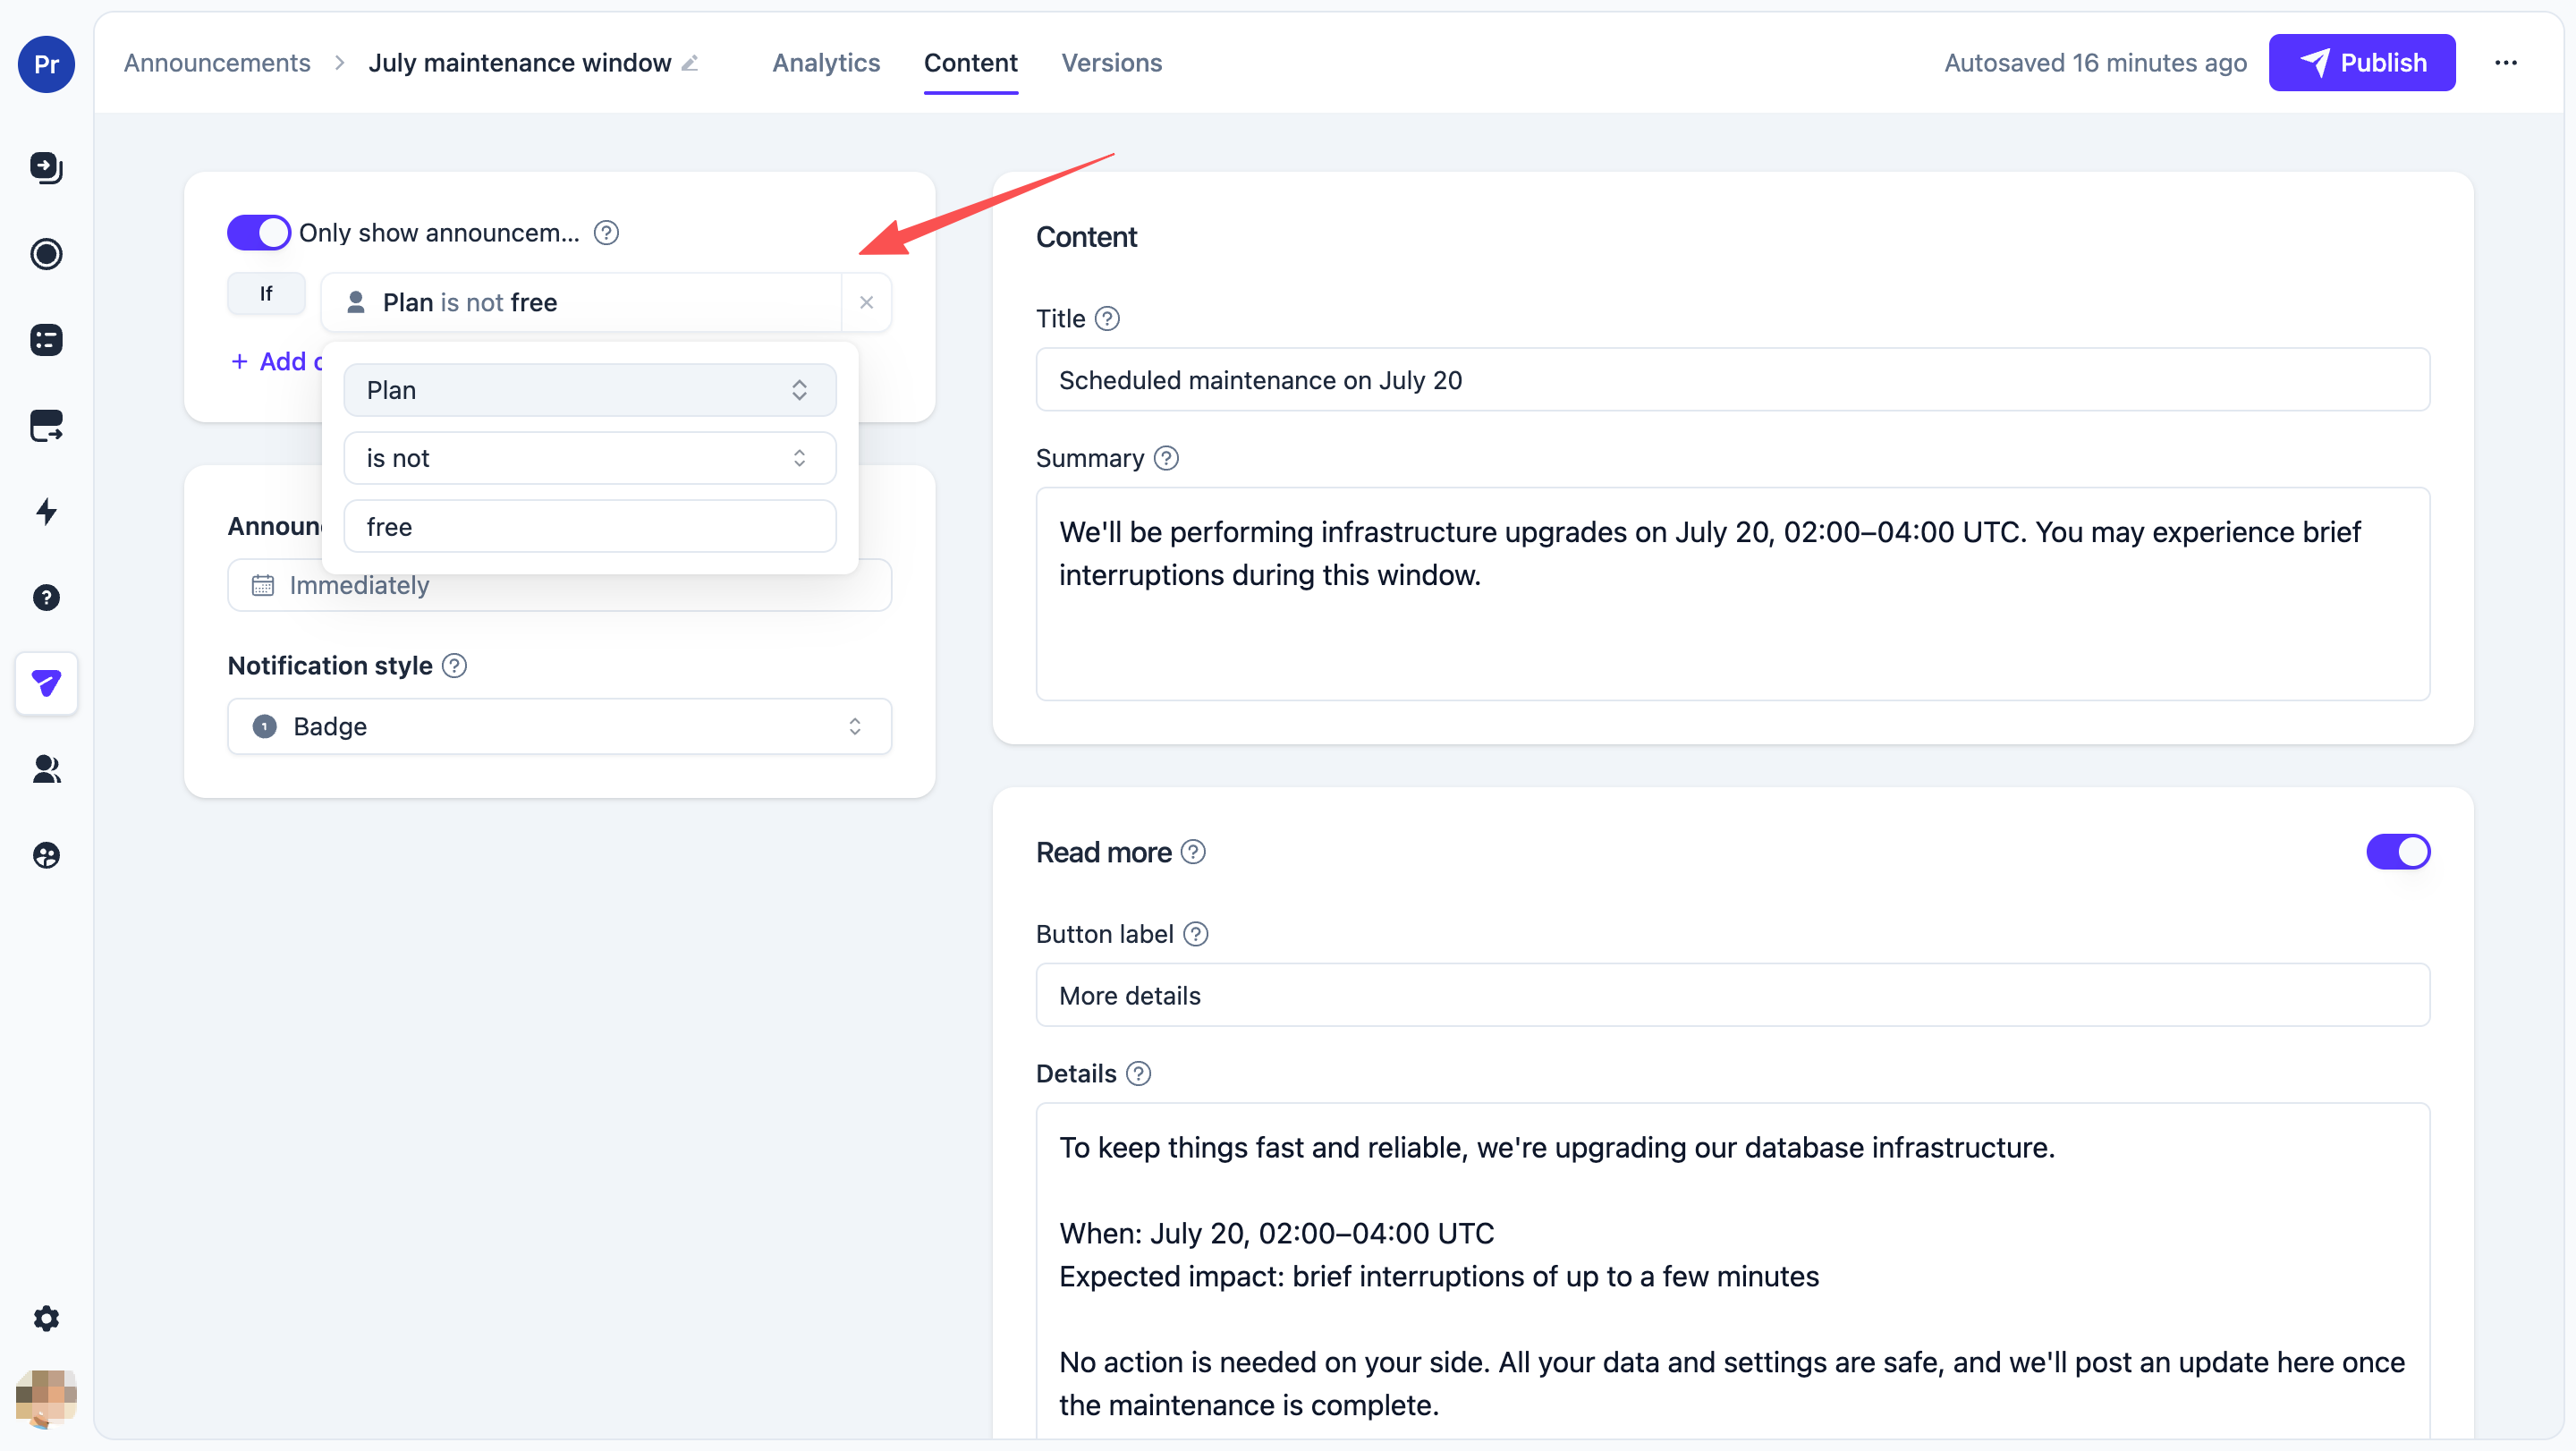Click the Button label input field

coord(1733,995)
